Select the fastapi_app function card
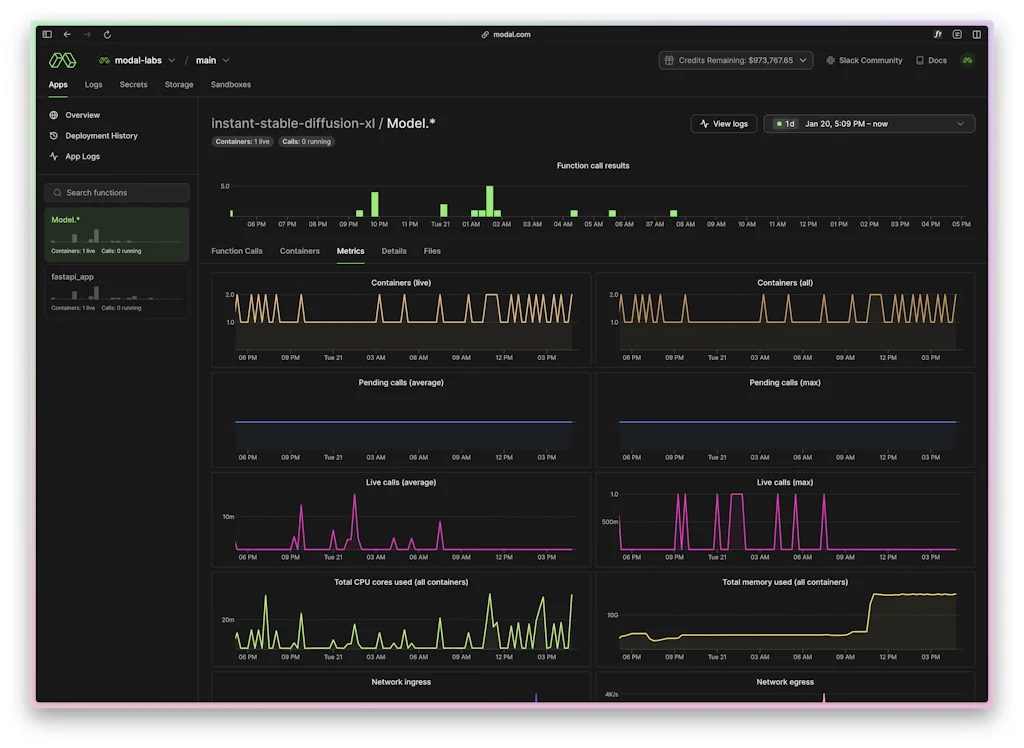The height and width of the screenshot is (748, 1024). coord(115,290)
